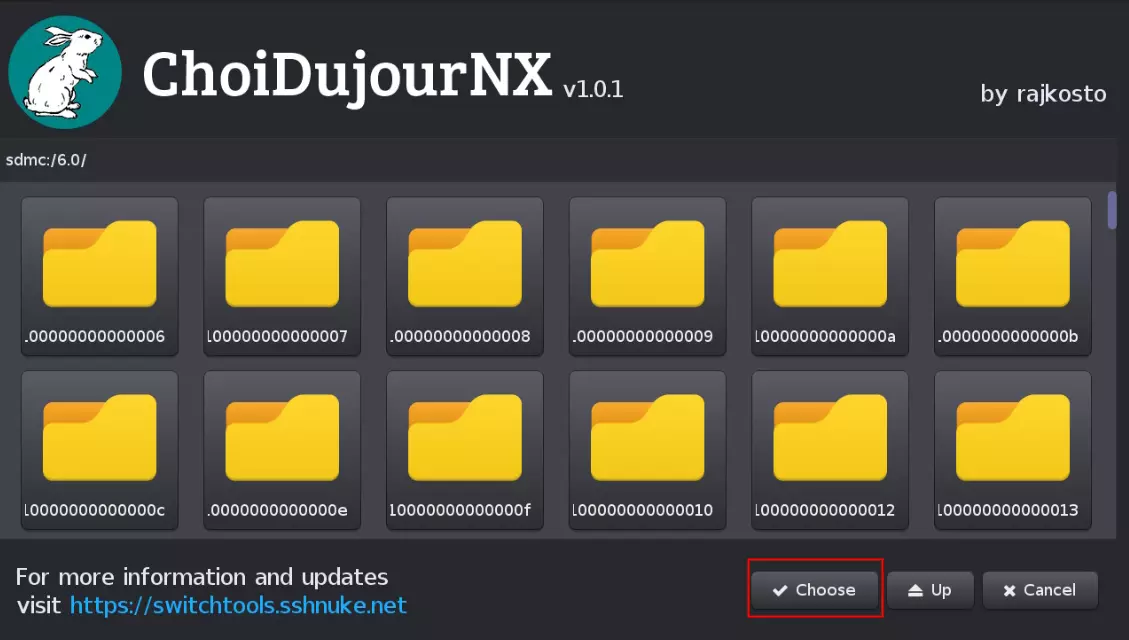Image resolution: width=1129 pixels, height=640 pixels.
Task: Click the ChoiDujourNX rabbit logo
Action: (65, 72)
